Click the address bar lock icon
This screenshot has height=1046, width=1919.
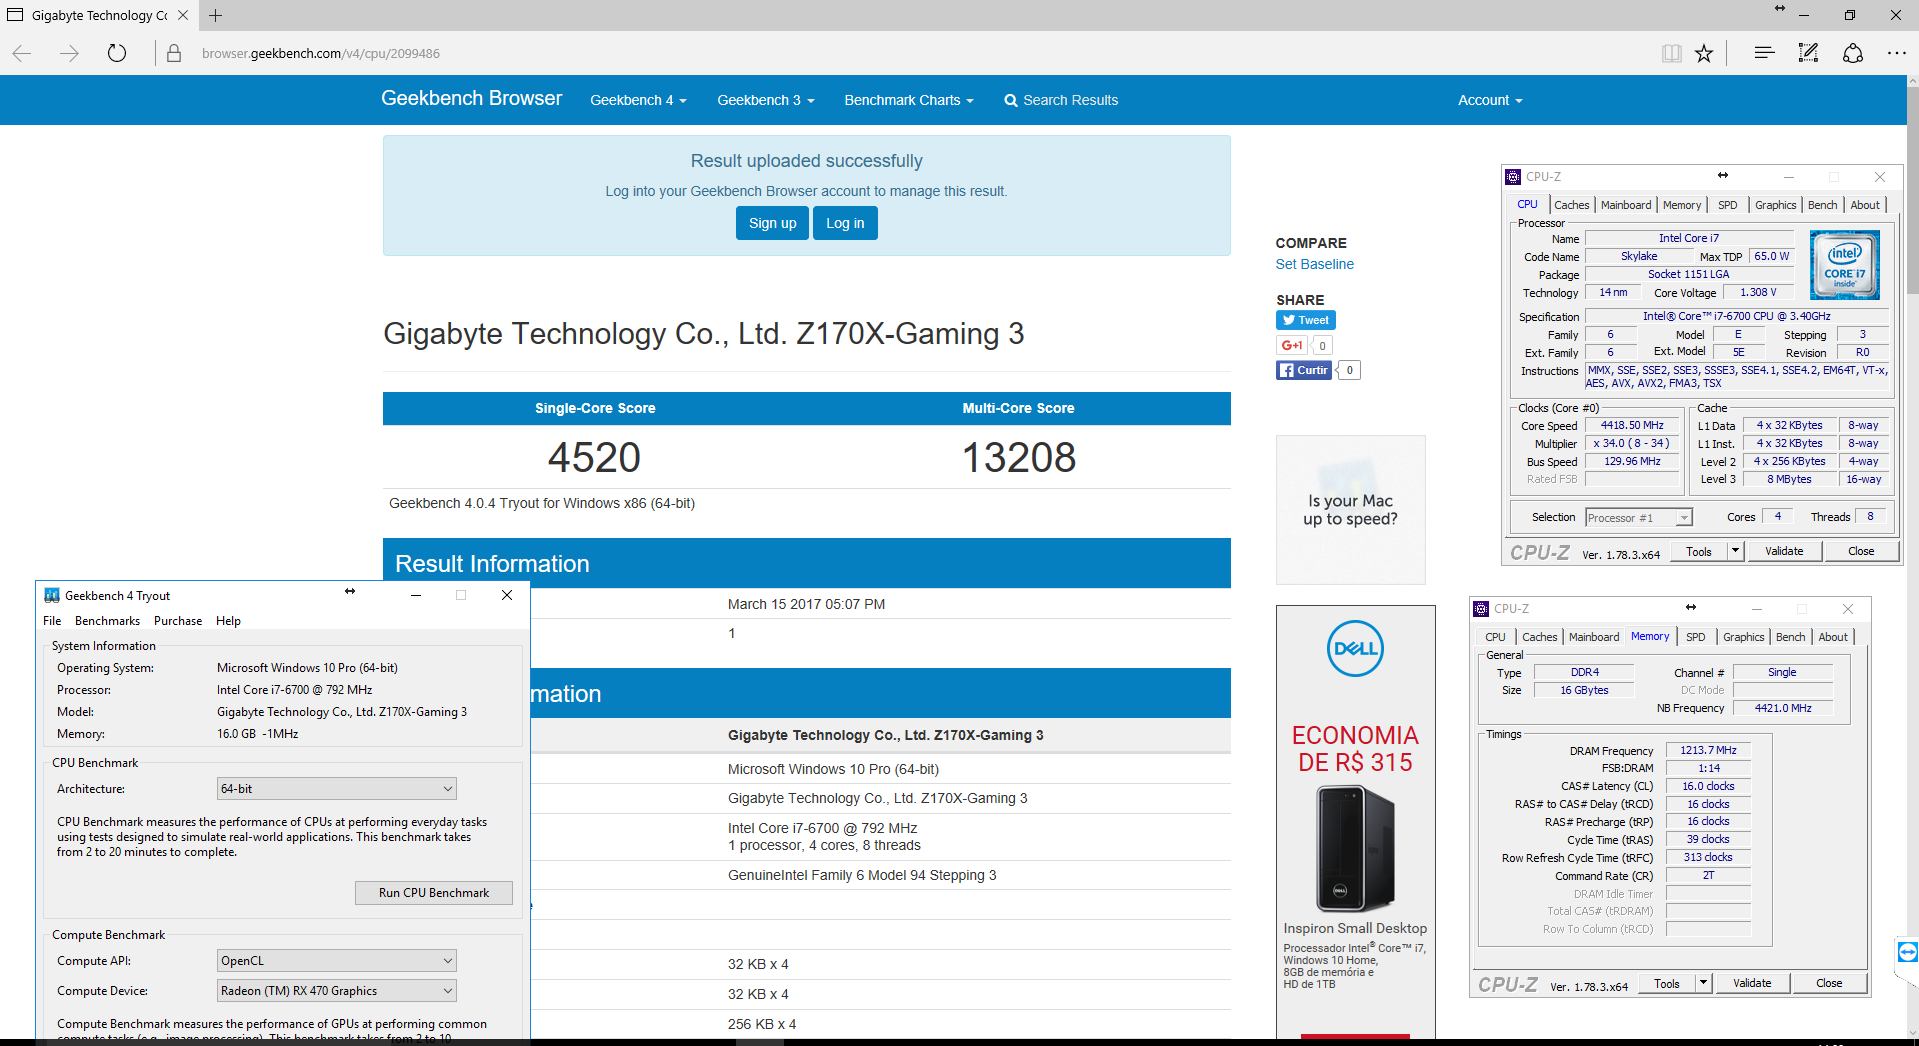pos(174,54)
